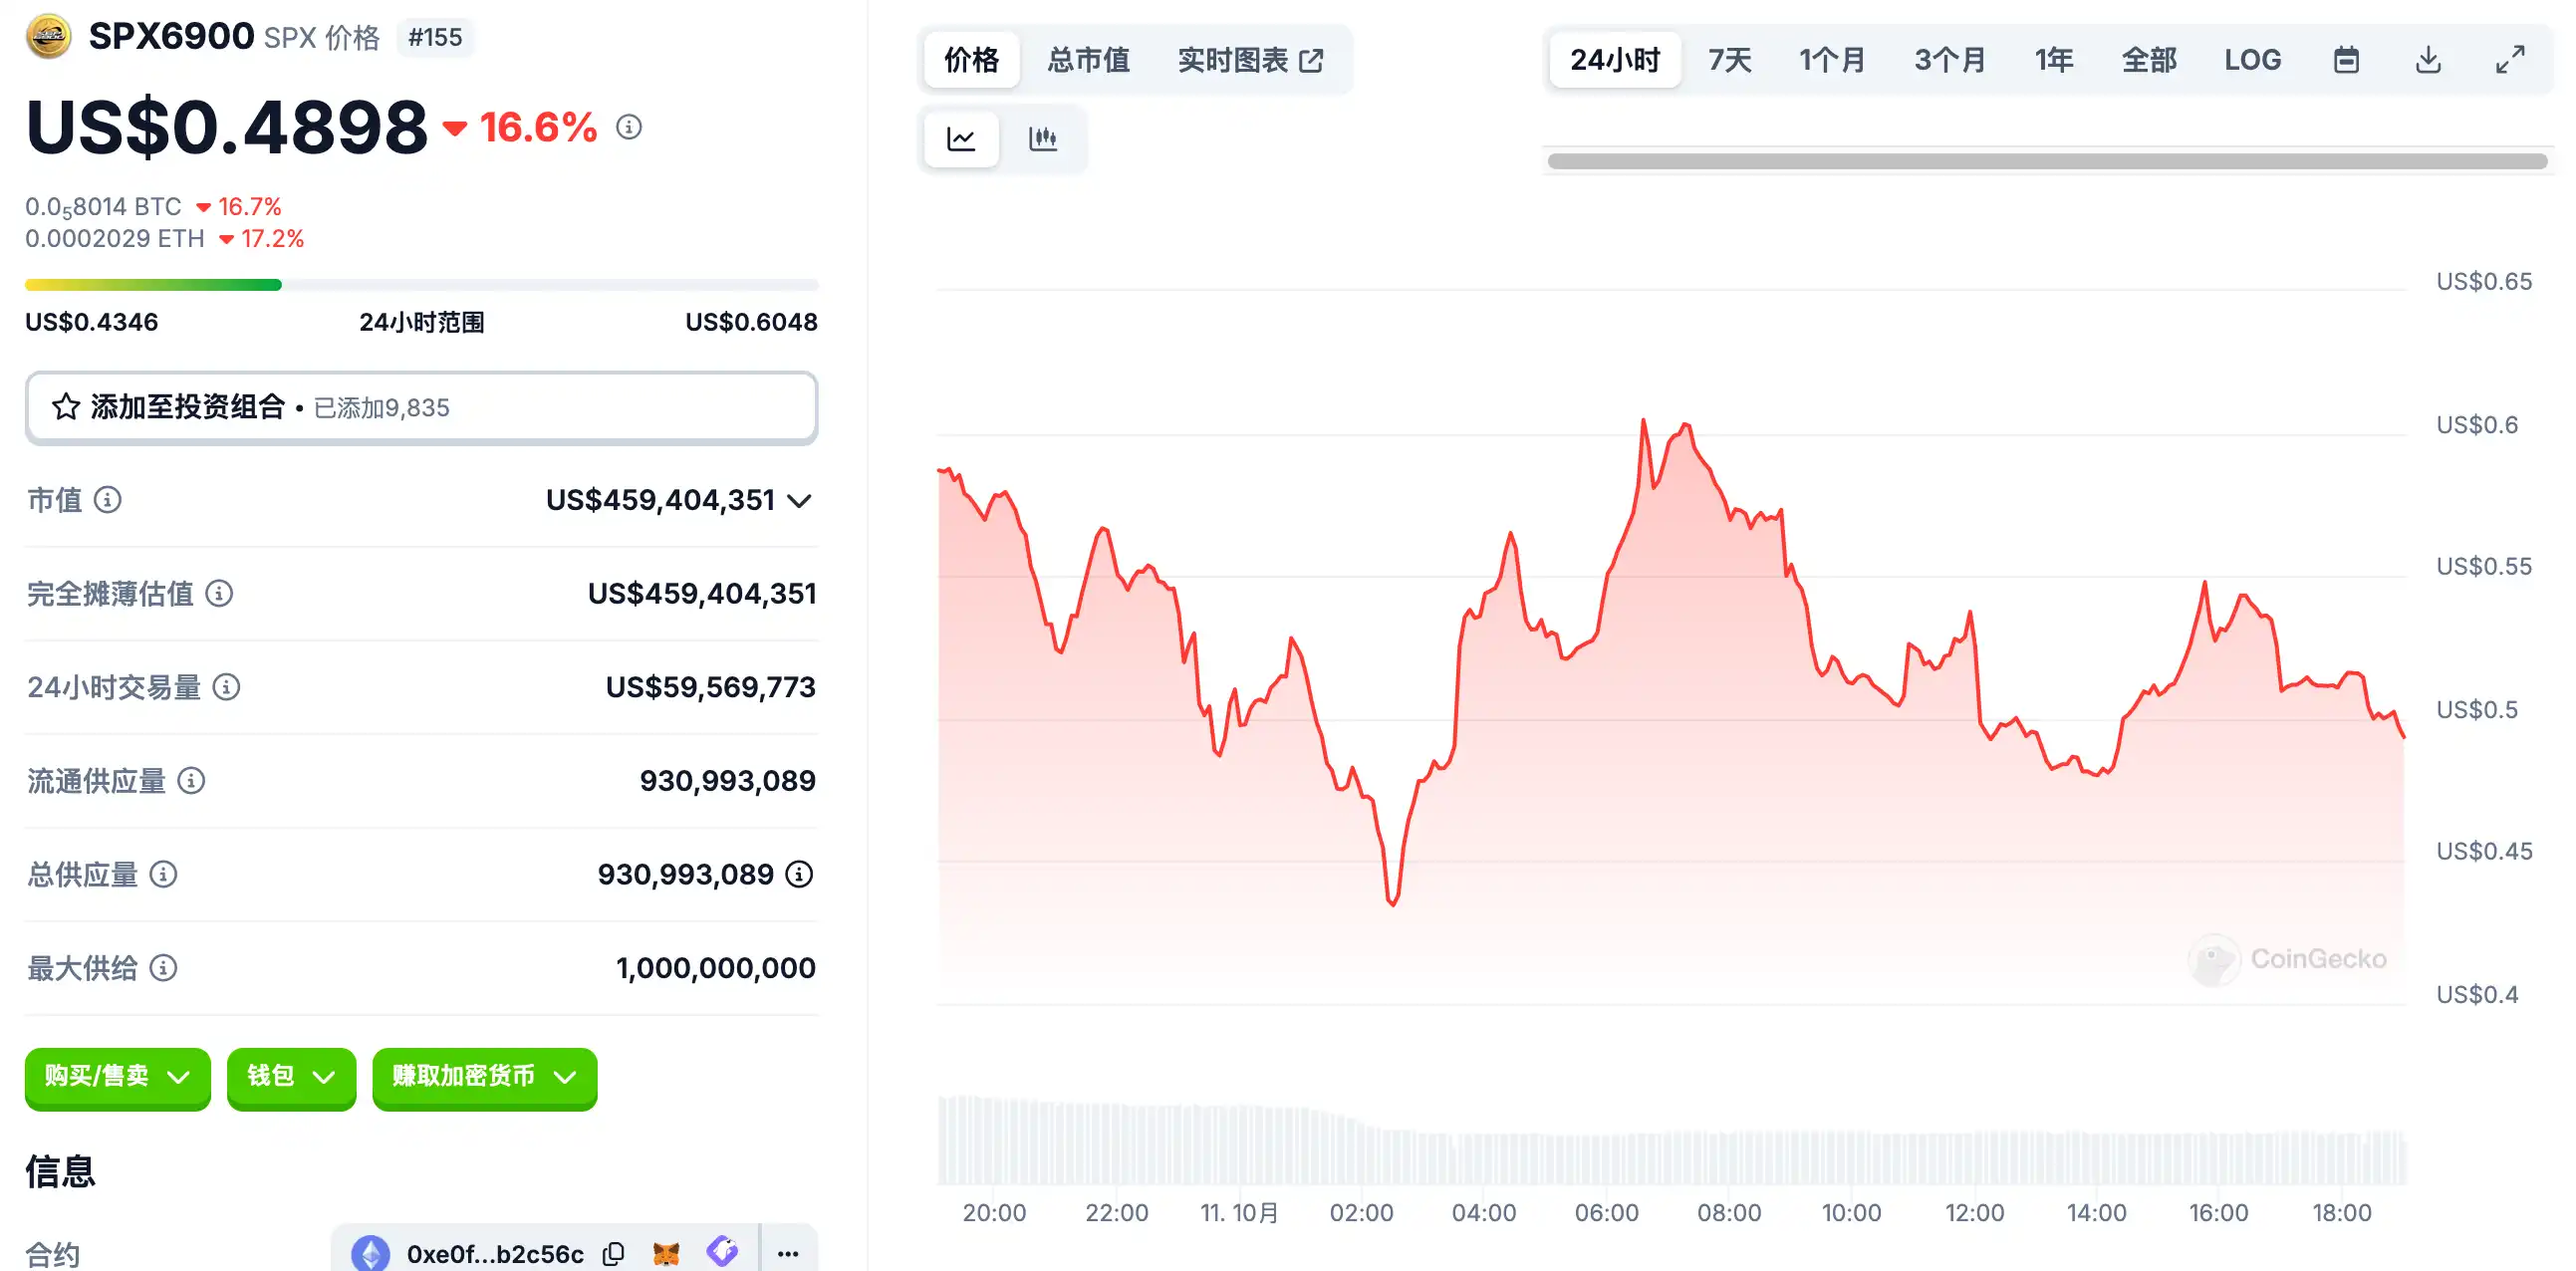This screenshot has width=2576, height=1271.
Task: Open the calendar date range picker
Action: coord(2346,60)
